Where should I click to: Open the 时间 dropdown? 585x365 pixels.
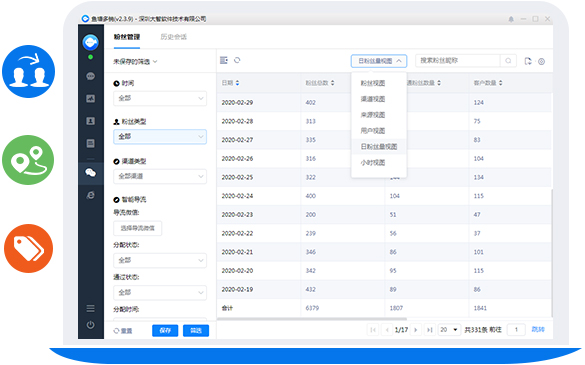coord(160,98)
